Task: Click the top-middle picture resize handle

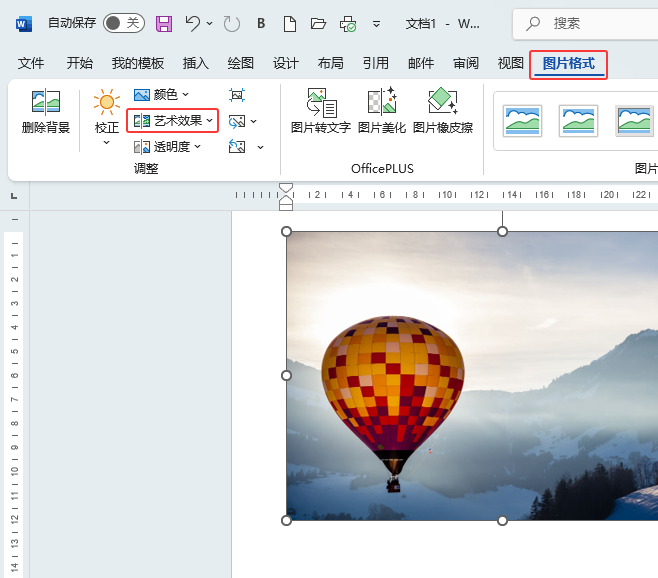Action: click(502, 231)
